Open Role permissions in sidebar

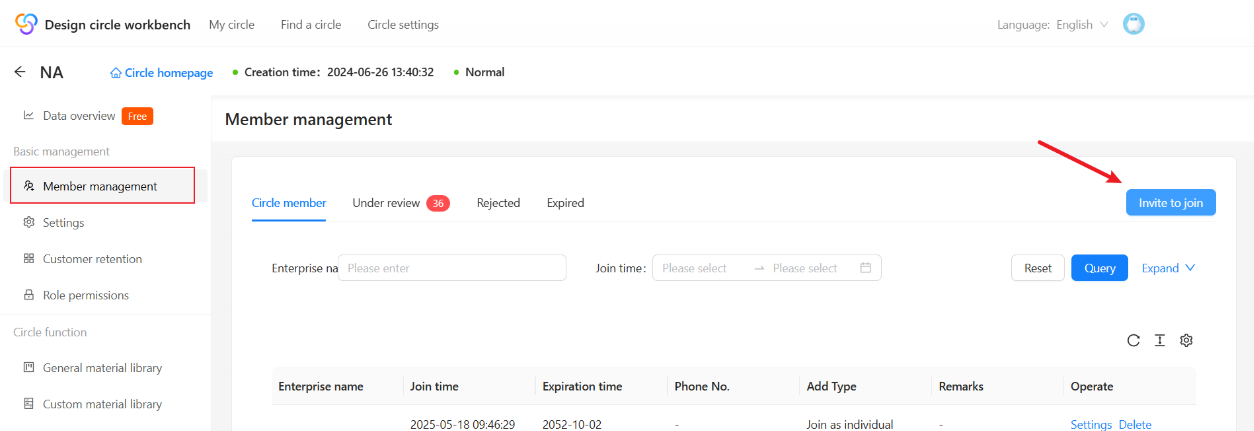[85, 295]
